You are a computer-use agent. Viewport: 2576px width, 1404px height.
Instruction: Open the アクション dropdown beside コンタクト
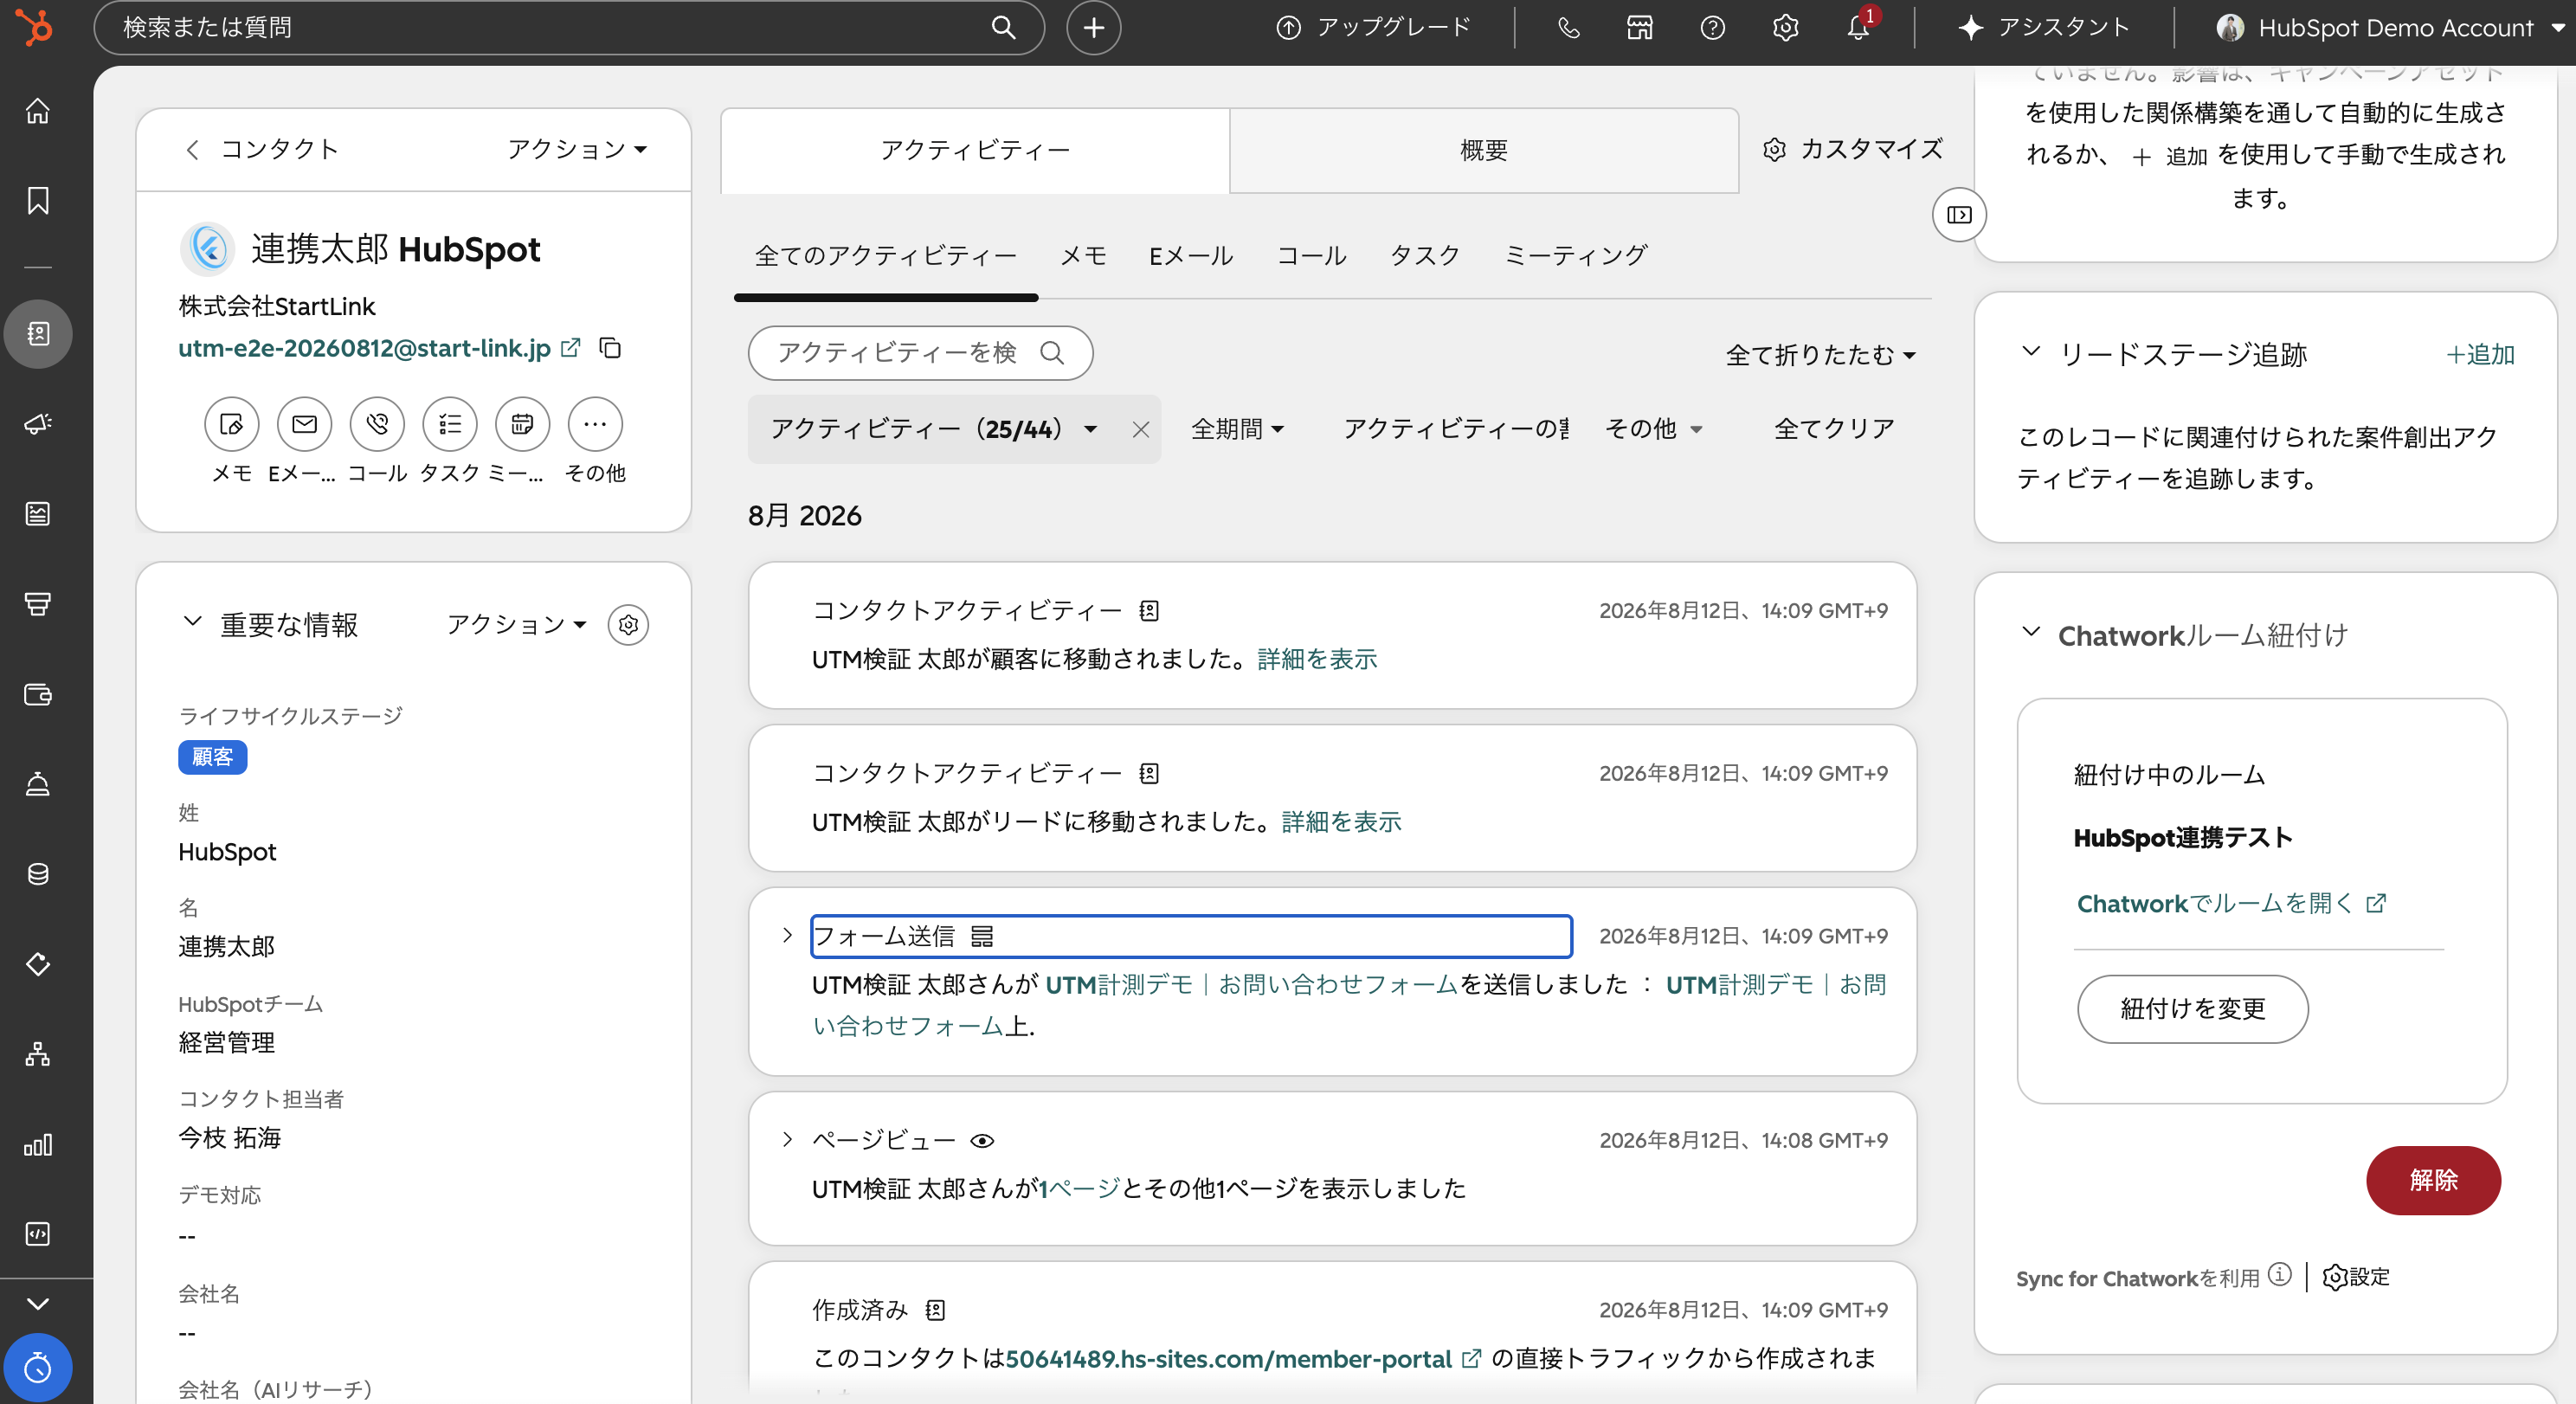pos(577,149)
